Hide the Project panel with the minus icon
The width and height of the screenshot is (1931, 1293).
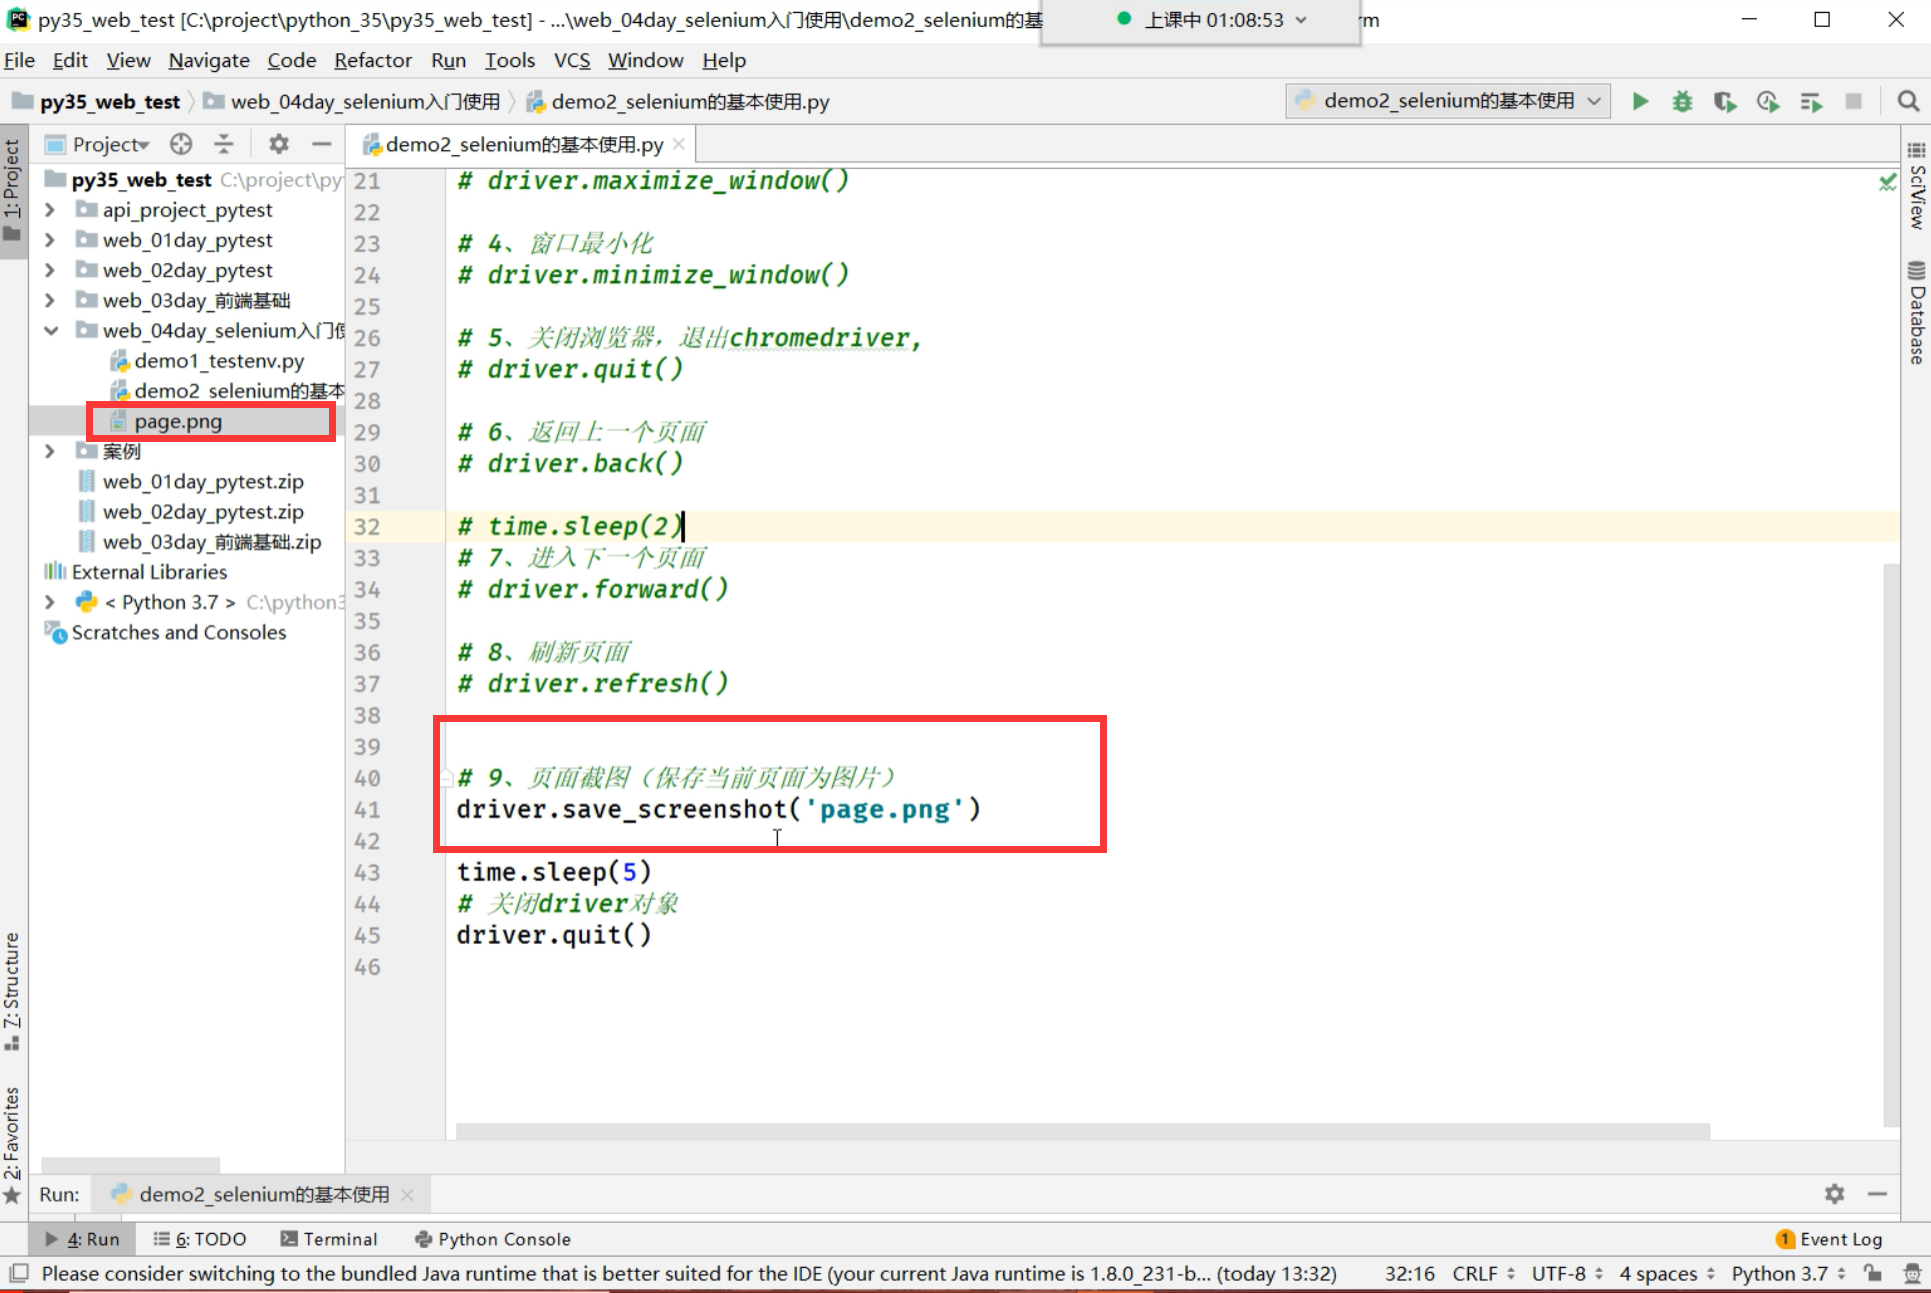[321, 144]
